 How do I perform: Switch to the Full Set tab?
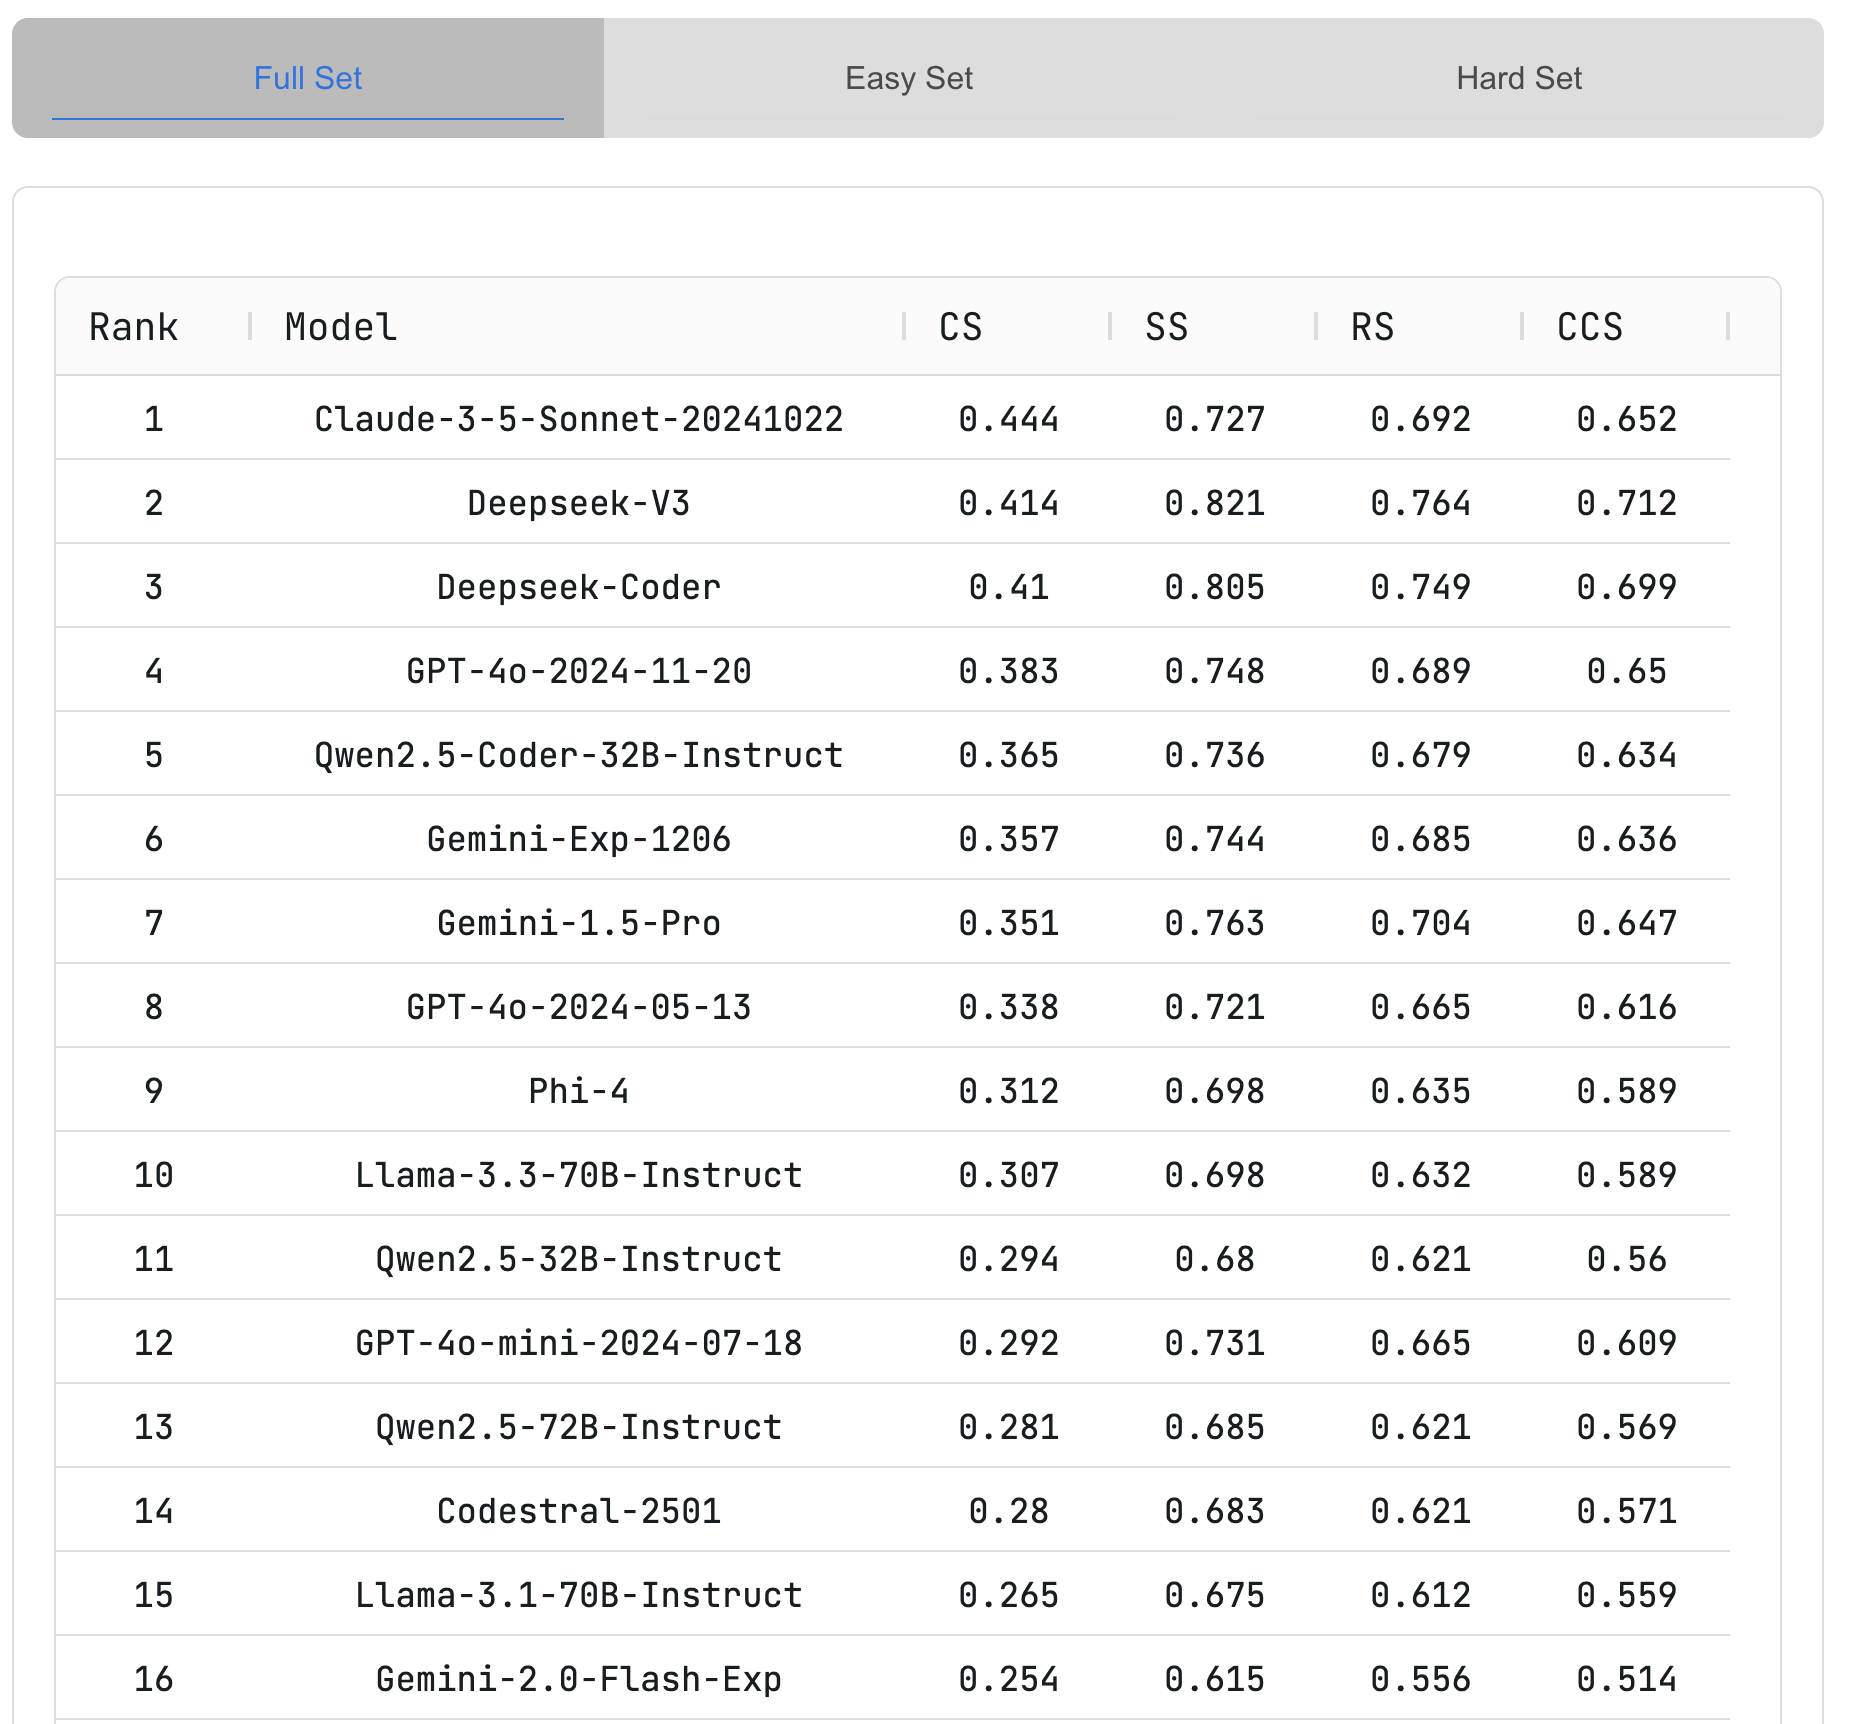click(x=308, y=78)
